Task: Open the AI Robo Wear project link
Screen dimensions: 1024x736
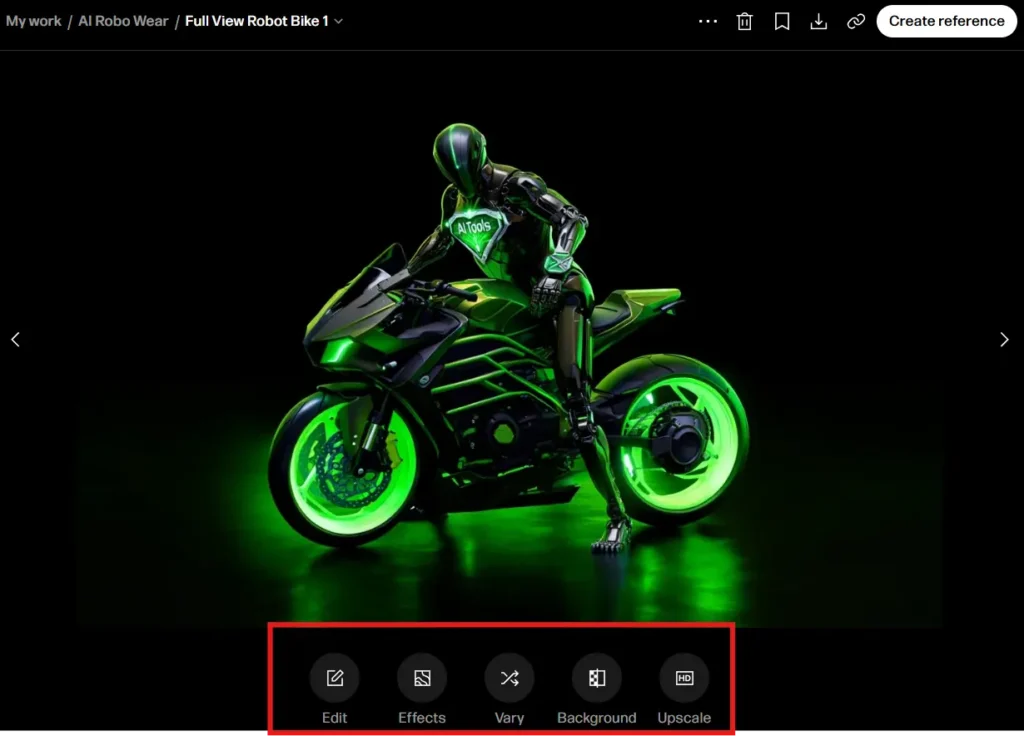Action: click(123, 21)
